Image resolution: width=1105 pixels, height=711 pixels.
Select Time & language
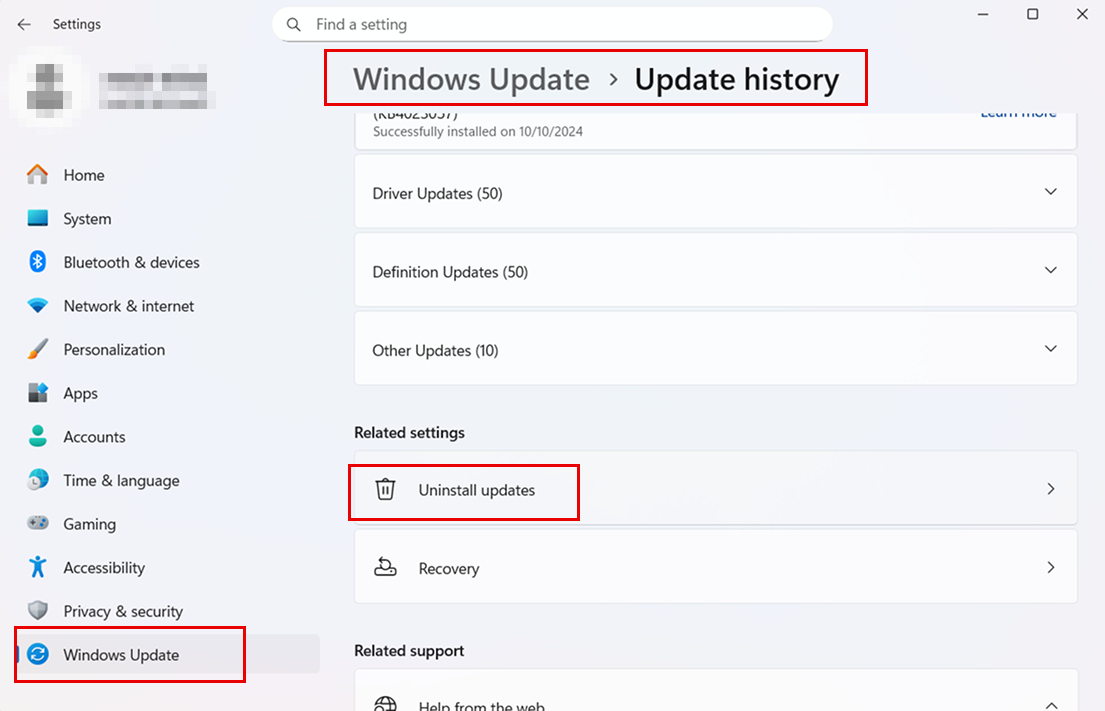(121, 481)
